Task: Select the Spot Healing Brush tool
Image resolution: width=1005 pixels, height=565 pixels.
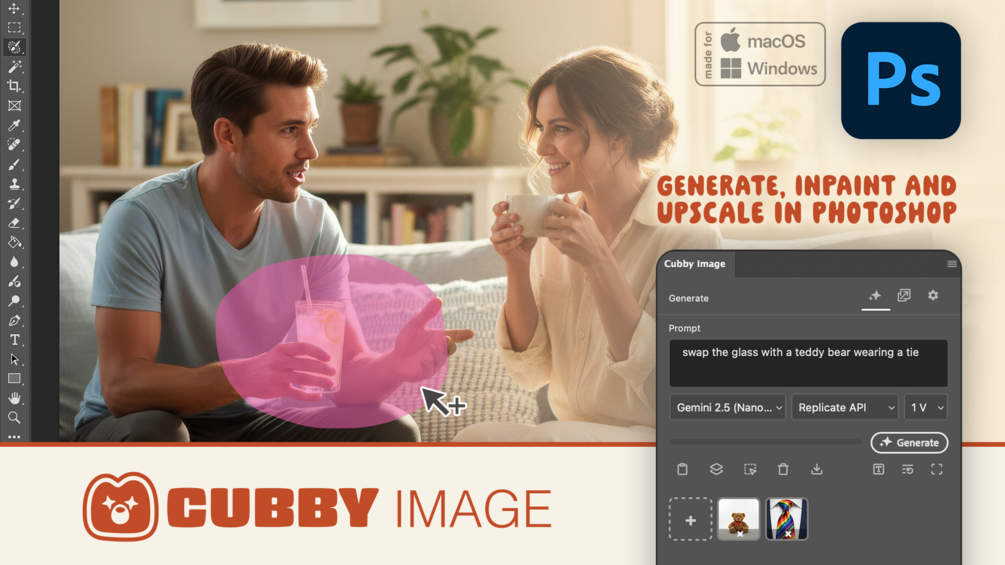Action: click(14, 145)
